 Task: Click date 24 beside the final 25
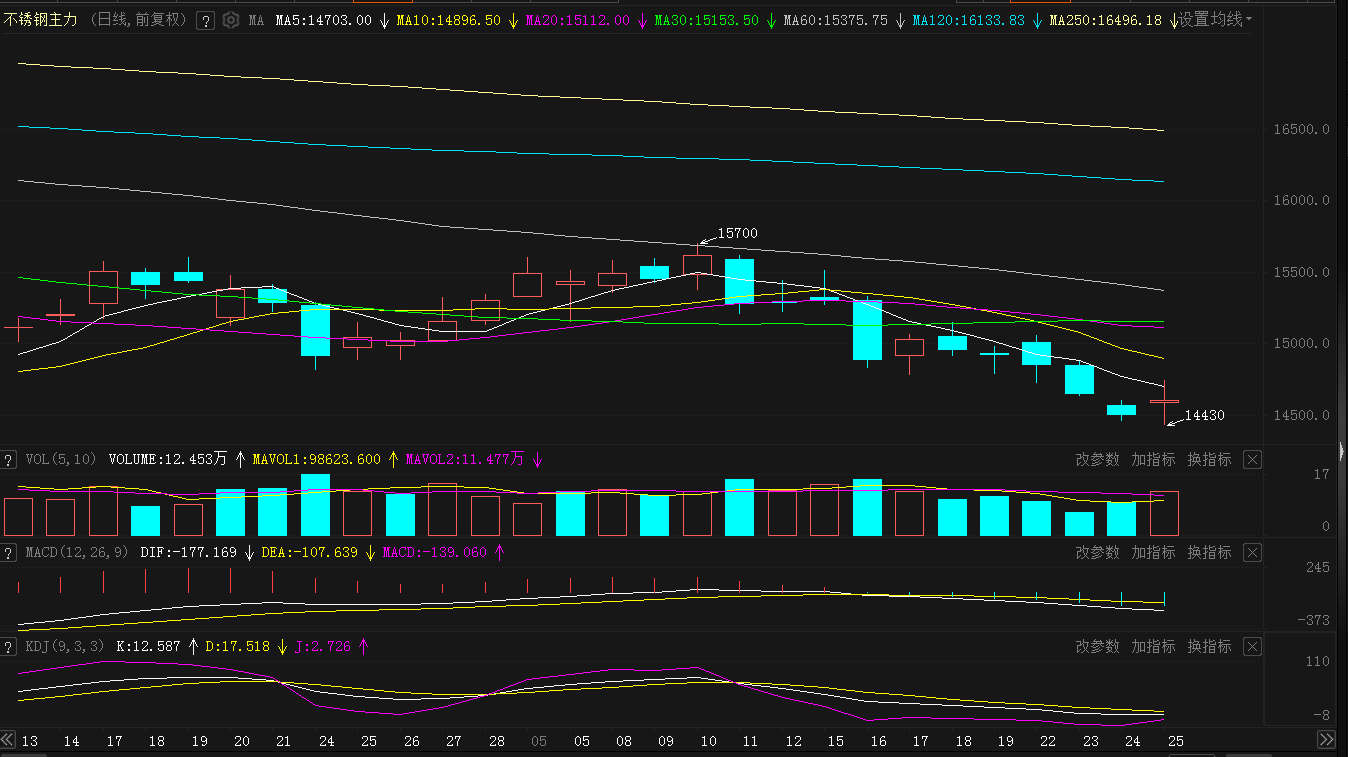pyautogui.click(x=1133, y=741)
